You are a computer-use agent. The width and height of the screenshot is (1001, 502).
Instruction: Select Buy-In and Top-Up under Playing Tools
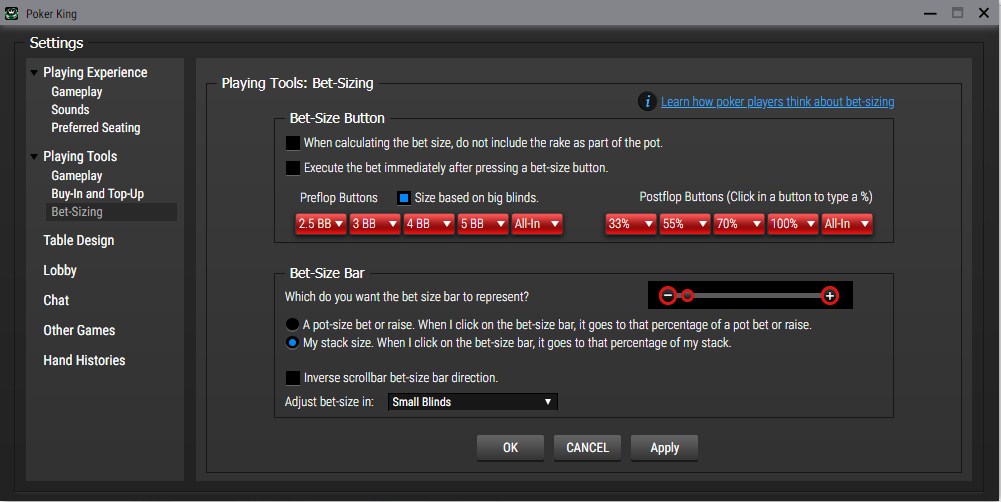click(x=97, y=194)
